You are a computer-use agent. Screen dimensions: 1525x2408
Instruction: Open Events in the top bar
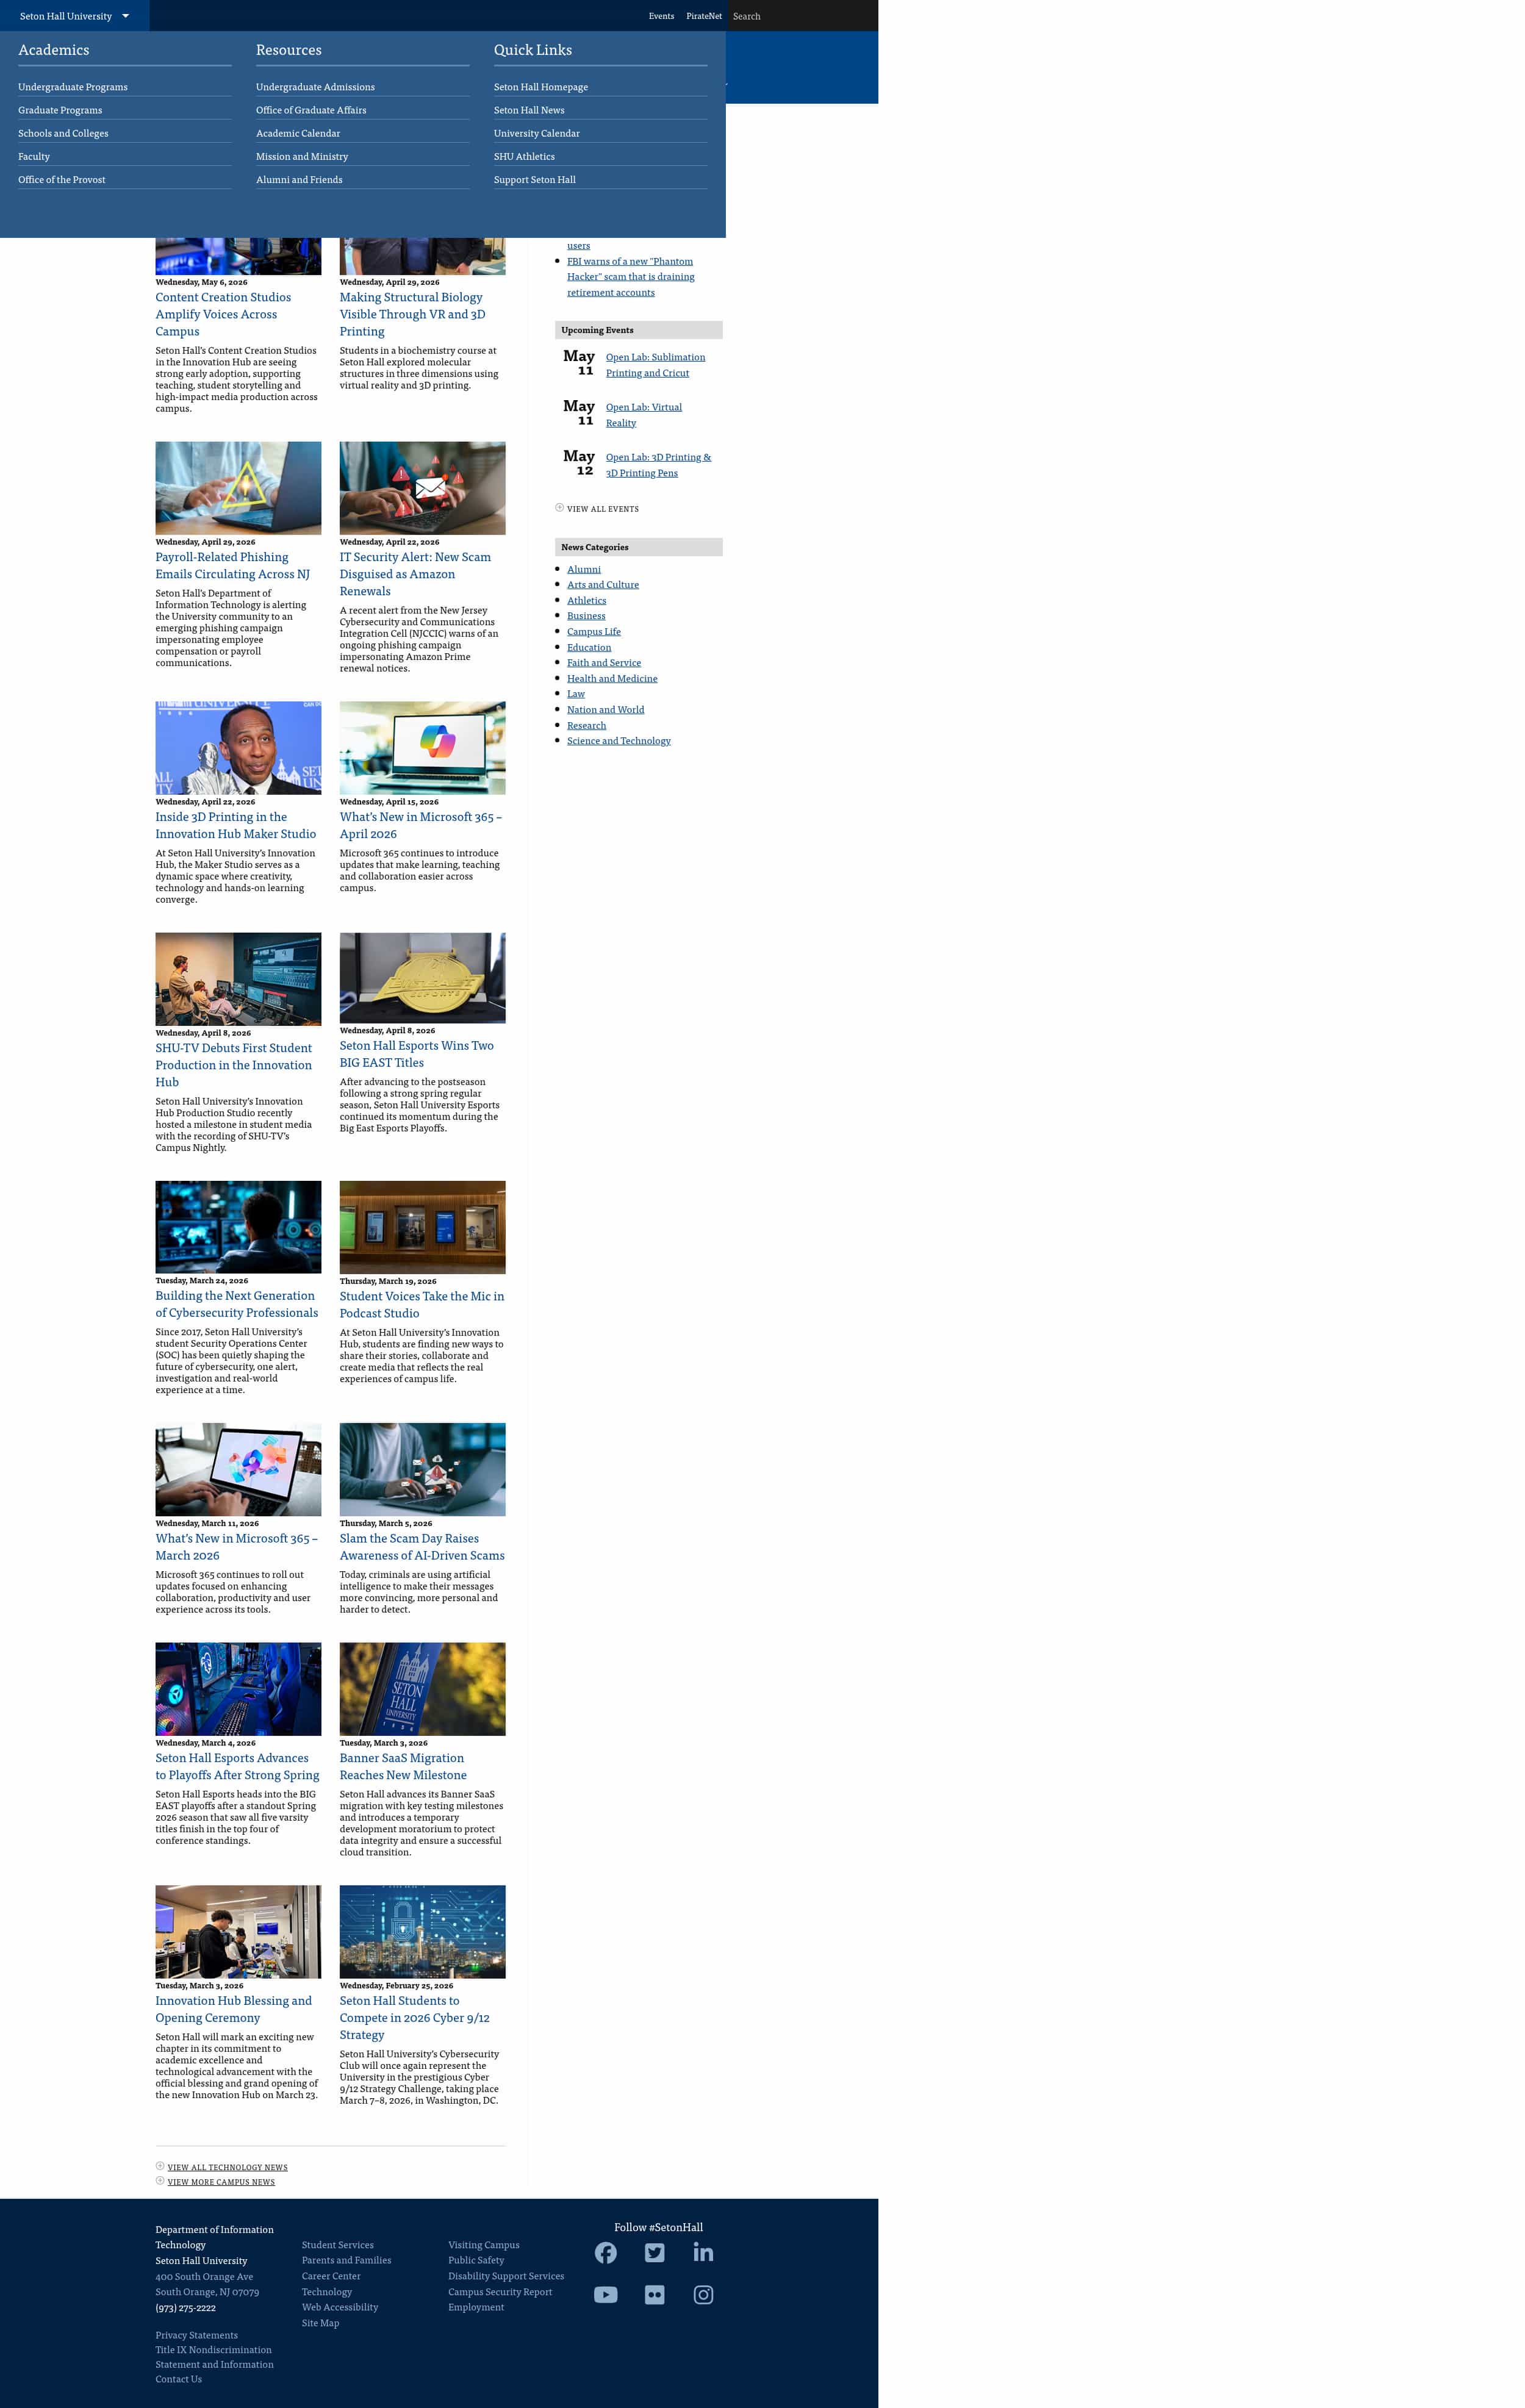661,16
